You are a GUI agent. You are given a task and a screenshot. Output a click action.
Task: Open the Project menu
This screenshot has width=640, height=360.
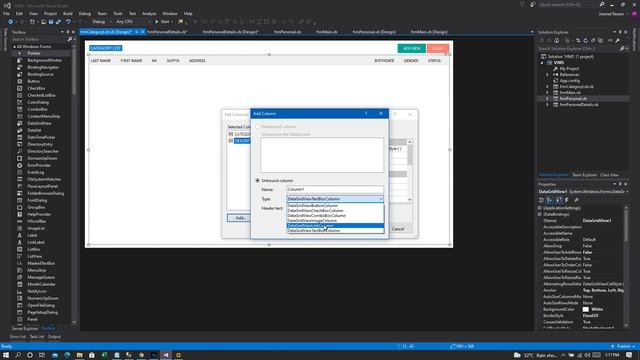50,13
